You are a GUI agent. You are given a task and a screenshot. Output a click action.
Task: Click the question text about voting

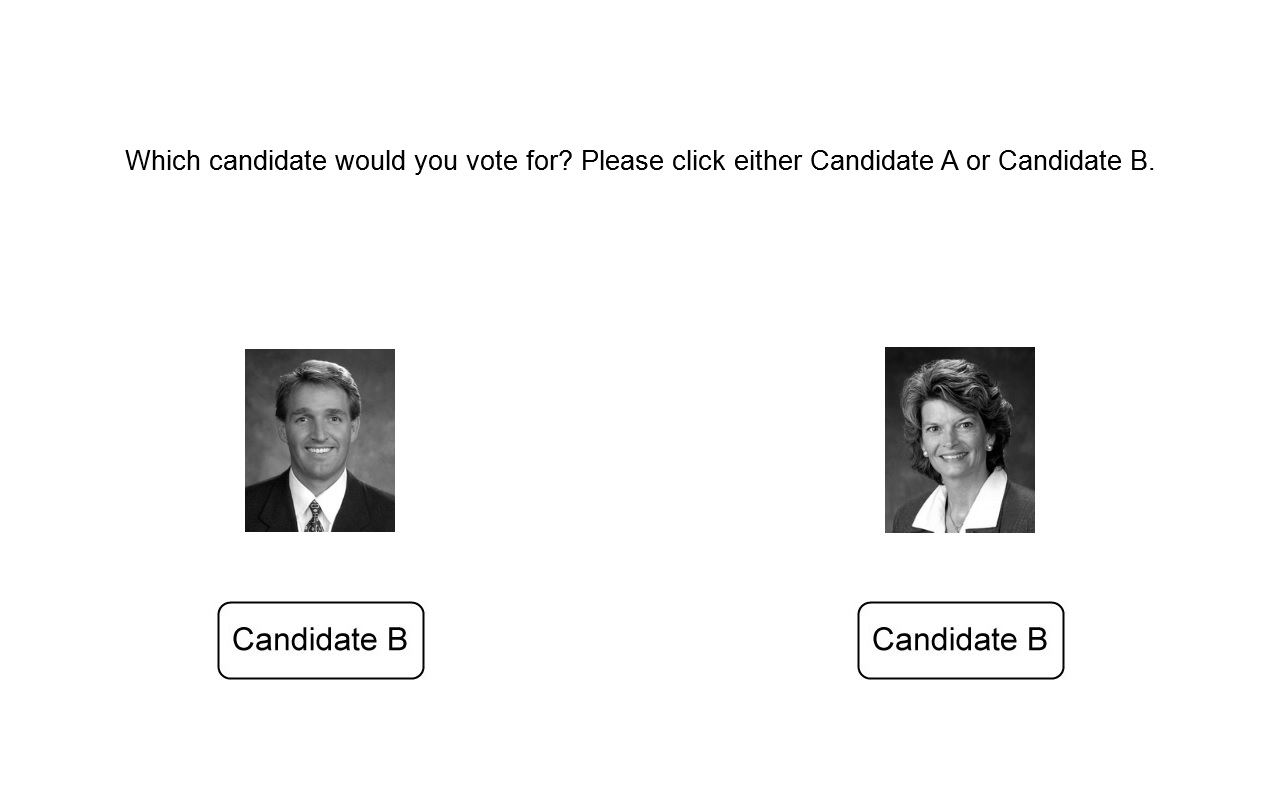tap(640, 161)
